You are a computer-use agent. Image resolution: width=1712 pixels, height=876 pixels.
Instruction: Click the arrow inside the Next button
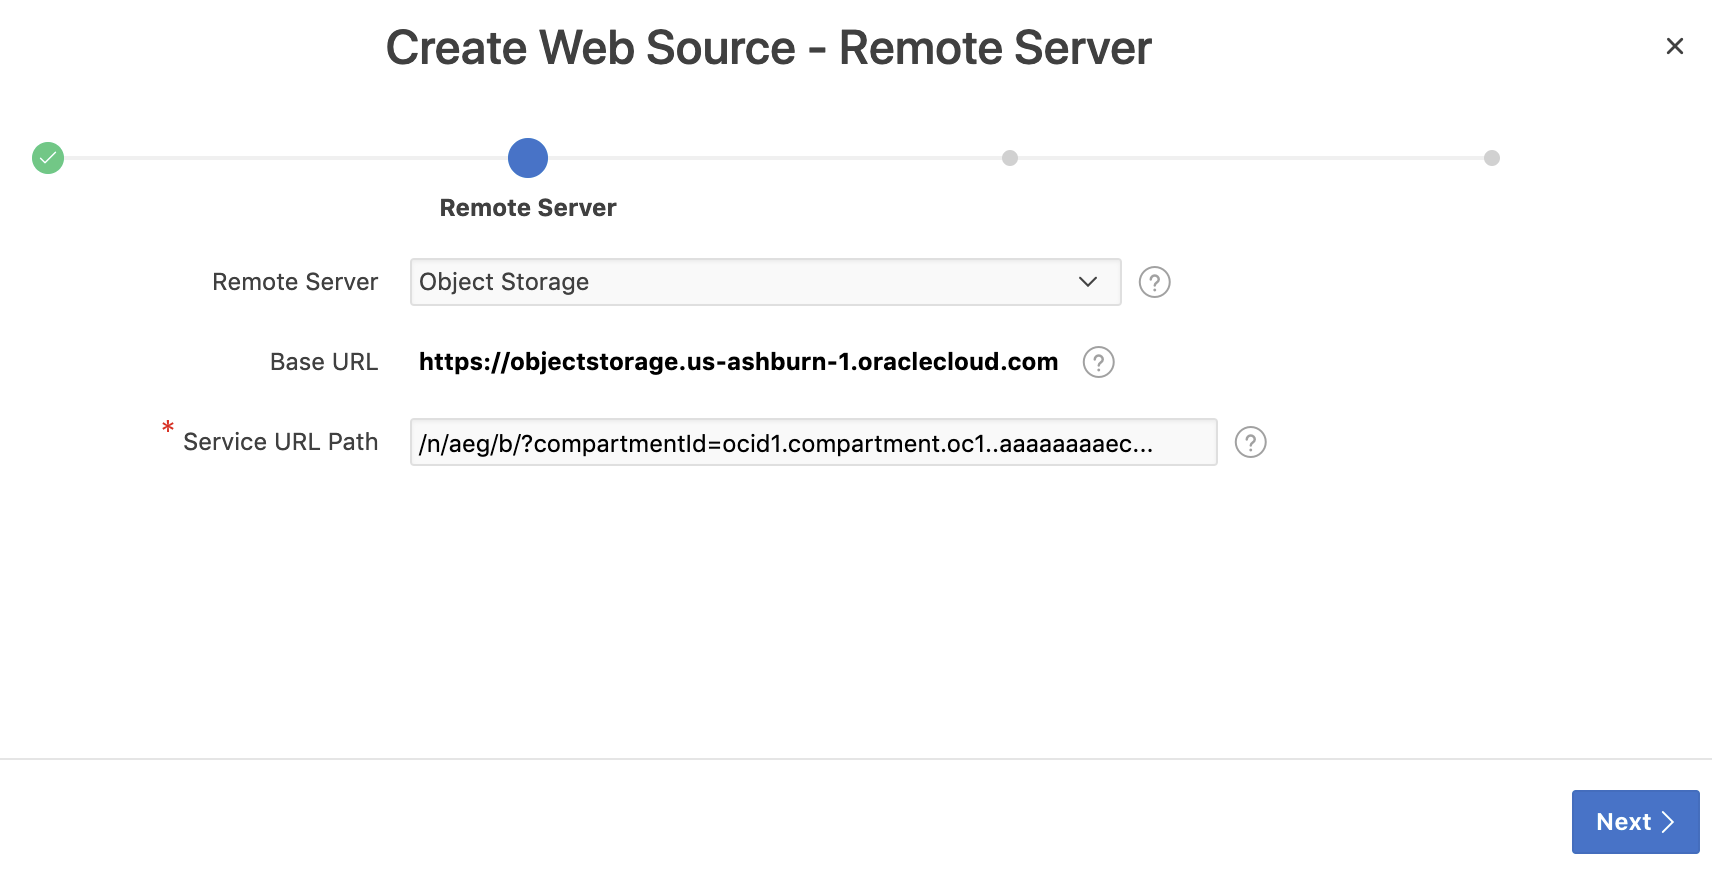coord(1667,822)
